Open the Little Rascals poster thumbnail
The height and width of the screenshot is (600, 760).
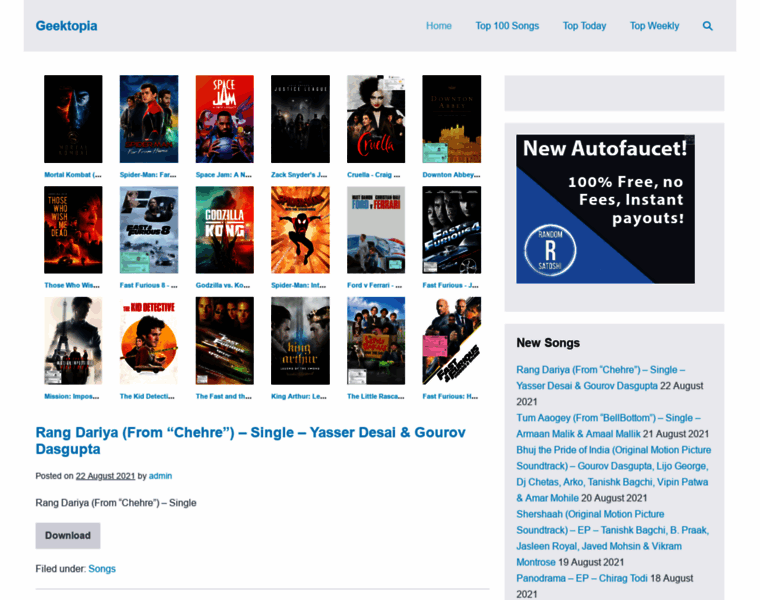click(x=376, y=341)
